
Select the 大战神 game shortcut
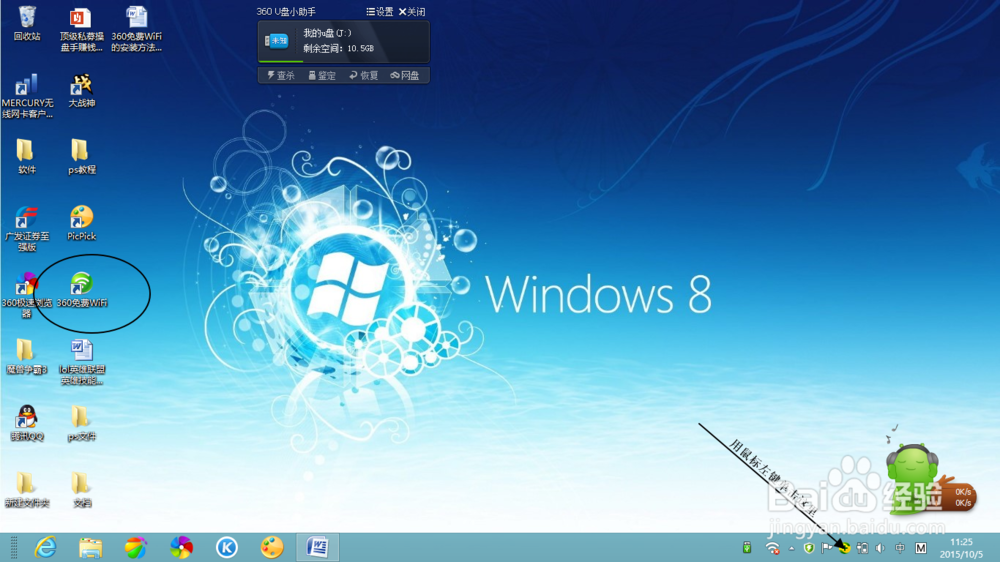point(82,91)
